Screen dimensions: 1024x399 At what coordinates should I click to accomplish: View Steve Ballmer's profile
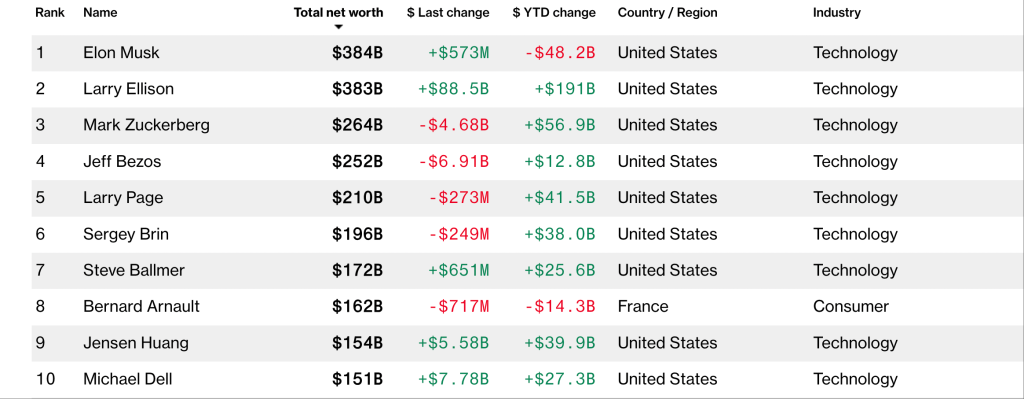click(134, 270)
